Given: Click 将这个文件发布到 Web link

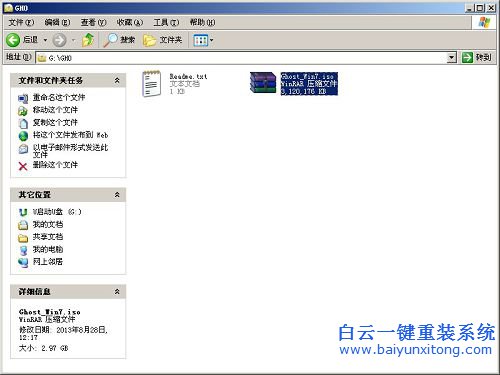Looking at the screenshot, I should (x=70, y=135).
